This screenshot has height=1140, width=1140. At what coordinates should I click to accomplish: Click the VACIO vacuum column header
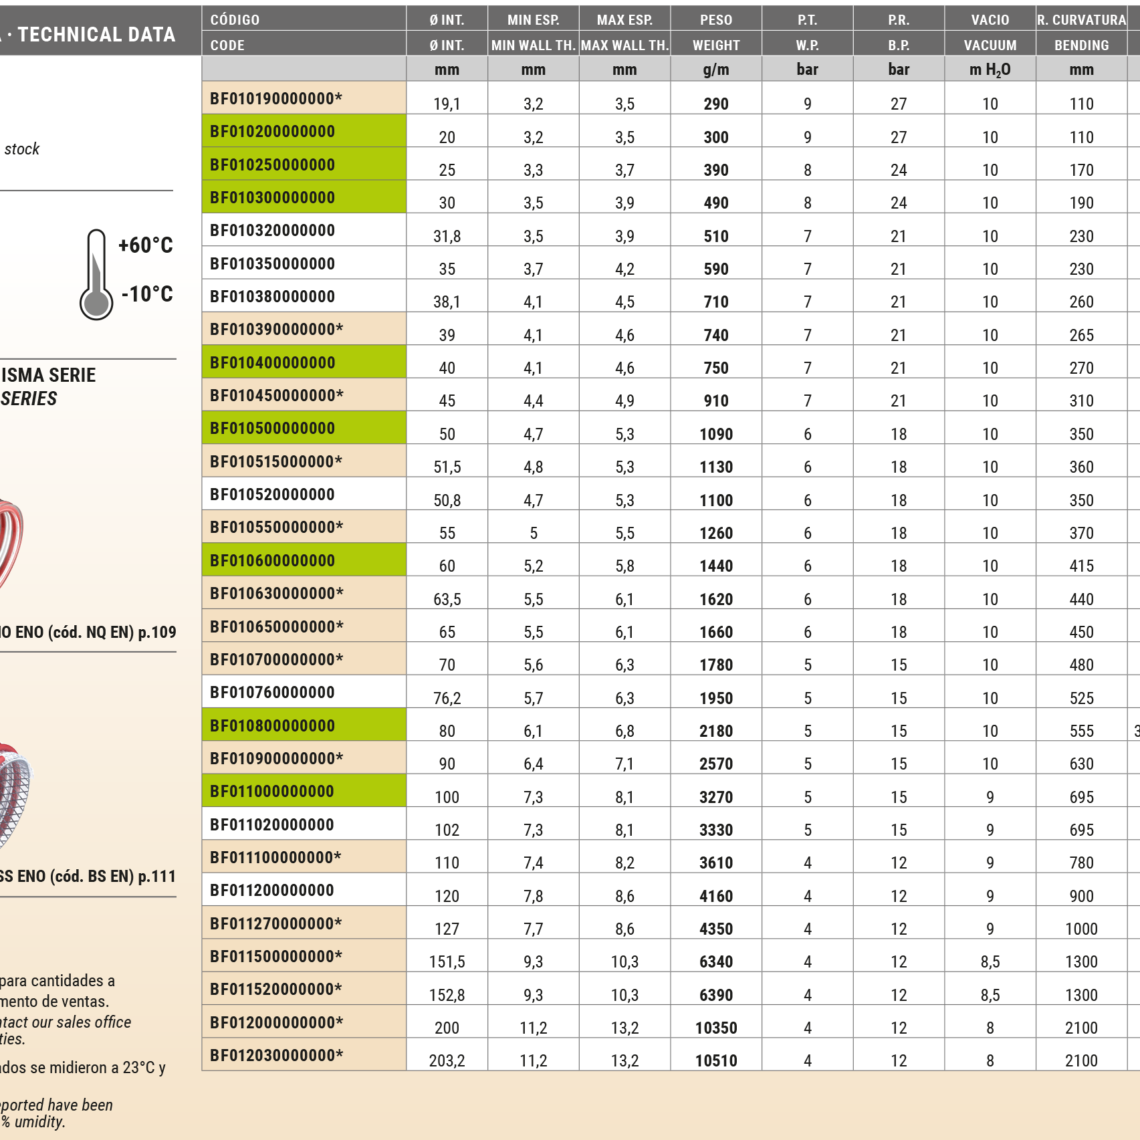click(990, 20)
